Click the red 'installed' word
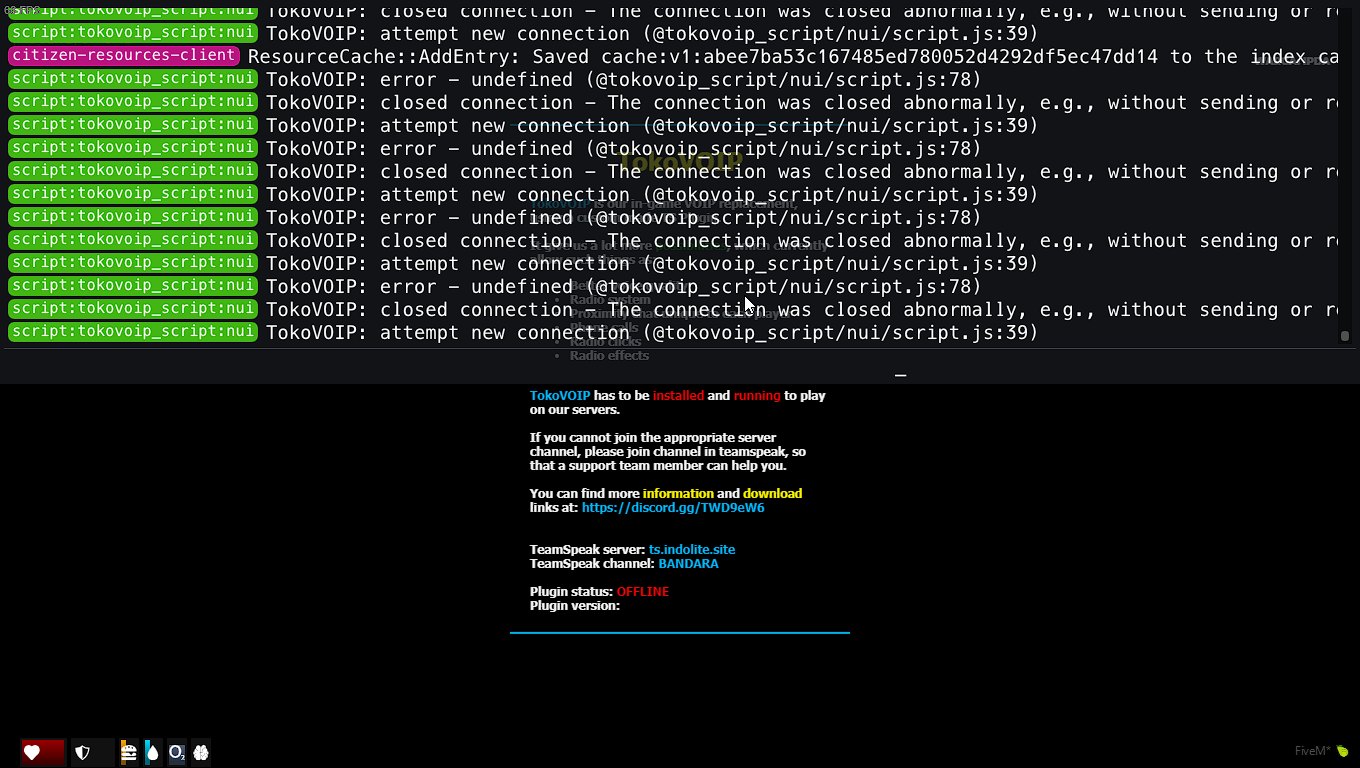1360x768 pixels. 678,396
